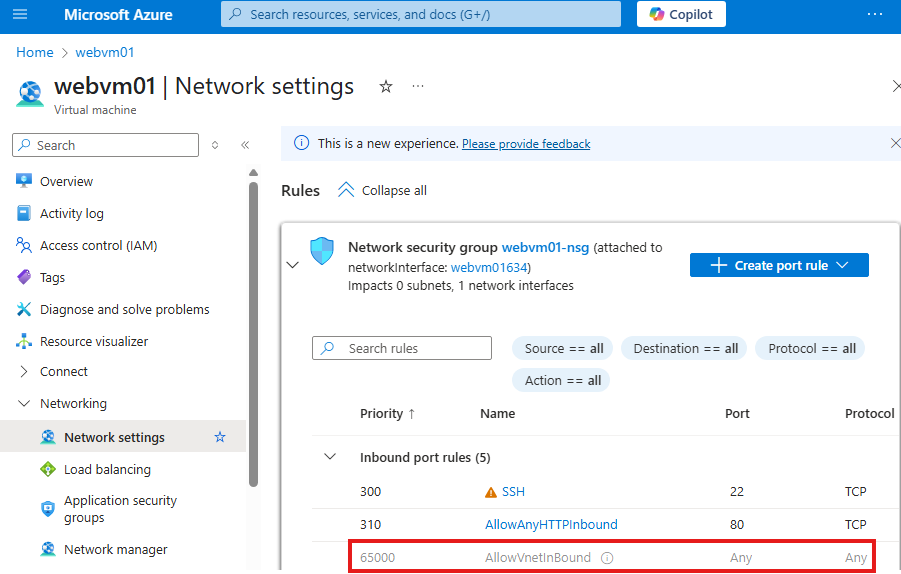Click the info icon beside AllowVnetInBound
This screenshot has height=574, width=901.
click(x=607, y=557)
